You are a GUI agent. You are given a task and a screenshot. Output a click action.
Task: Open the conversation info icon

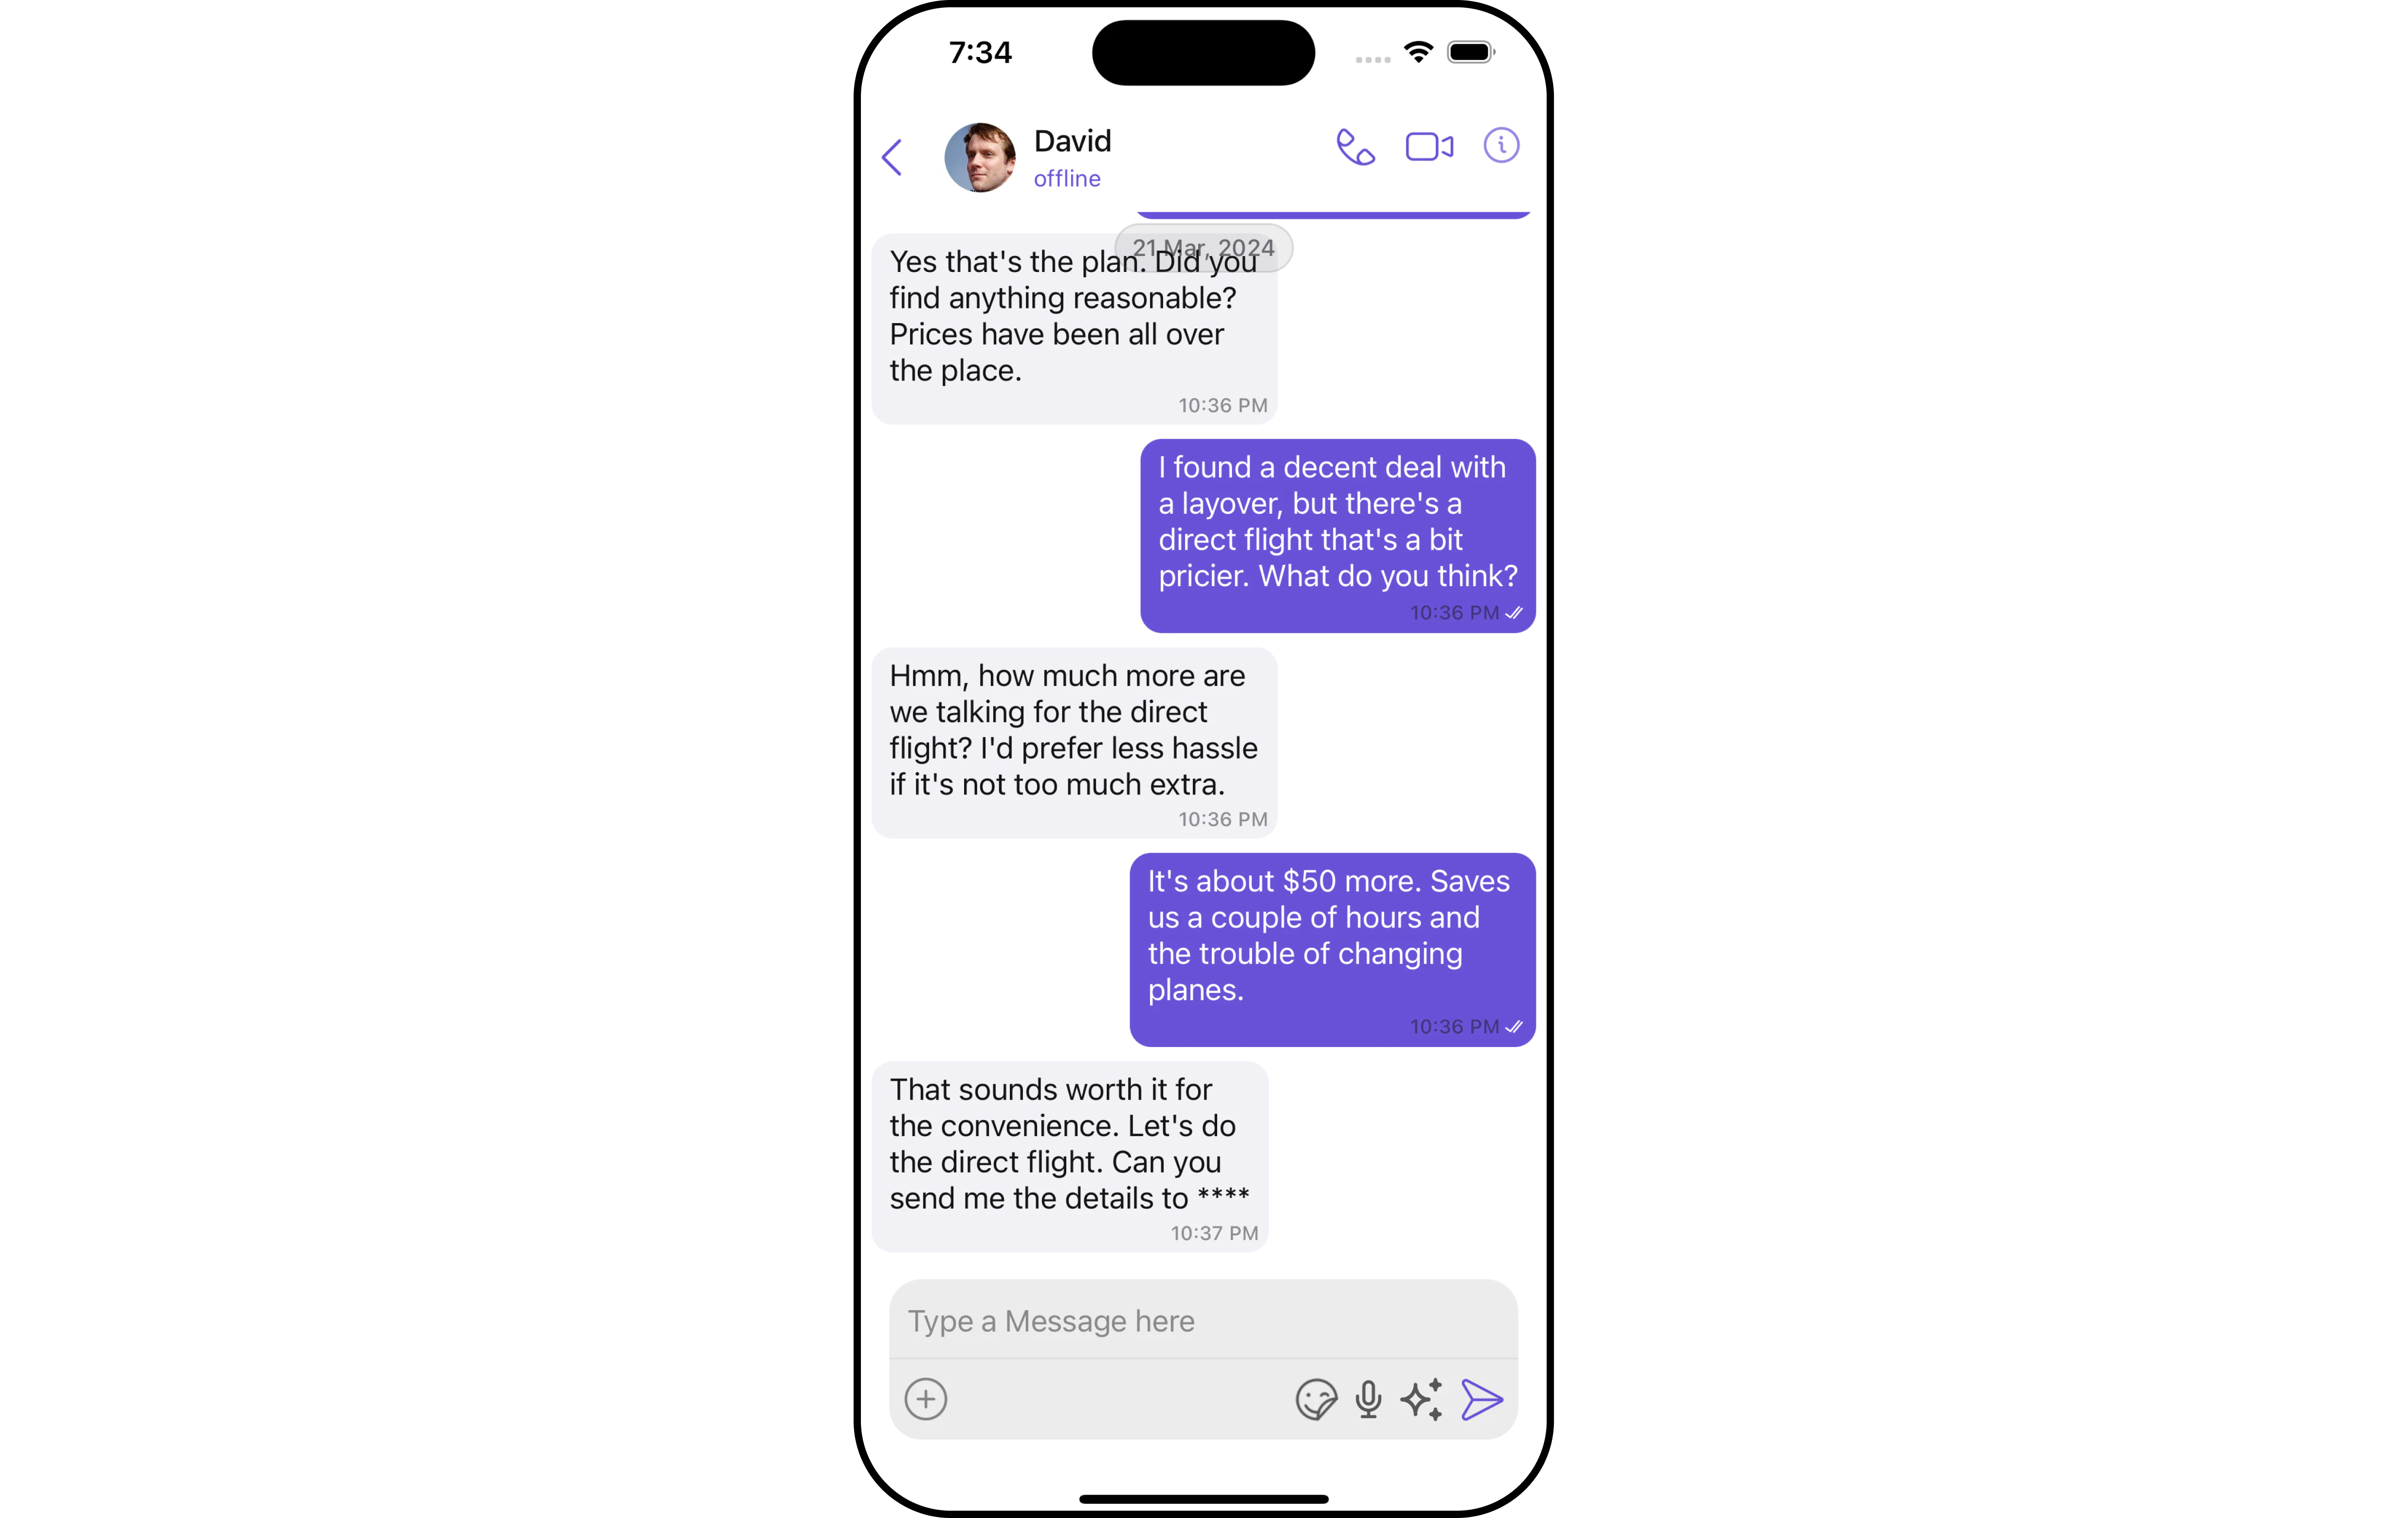(1501, 146)
